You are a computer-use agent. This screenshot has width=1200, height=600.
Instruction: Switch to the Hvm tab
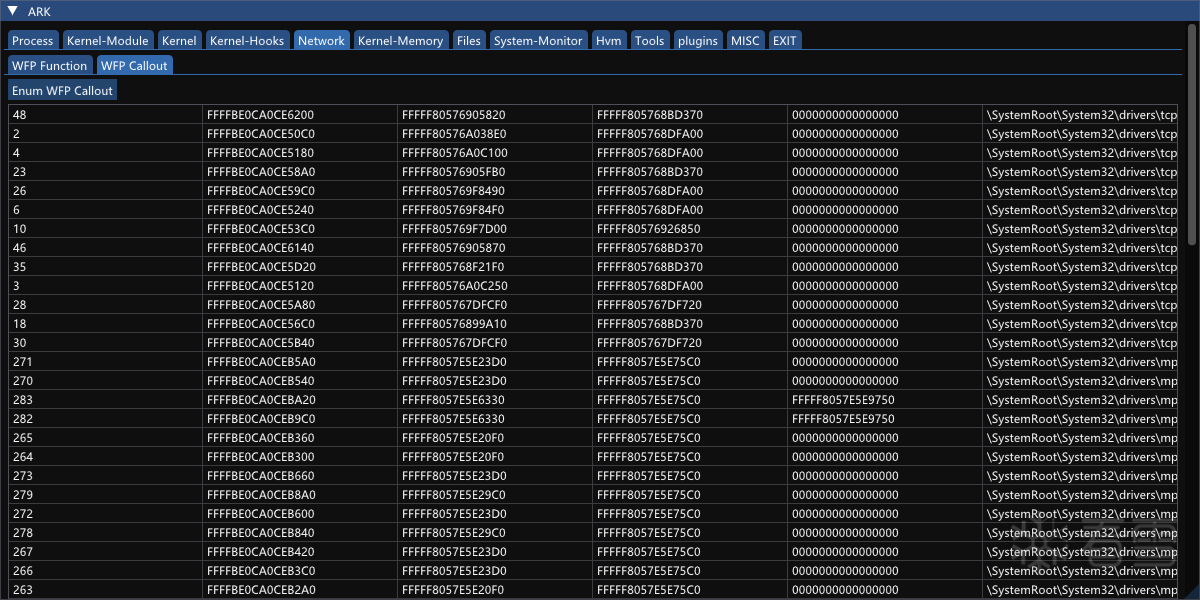point(609,41)
